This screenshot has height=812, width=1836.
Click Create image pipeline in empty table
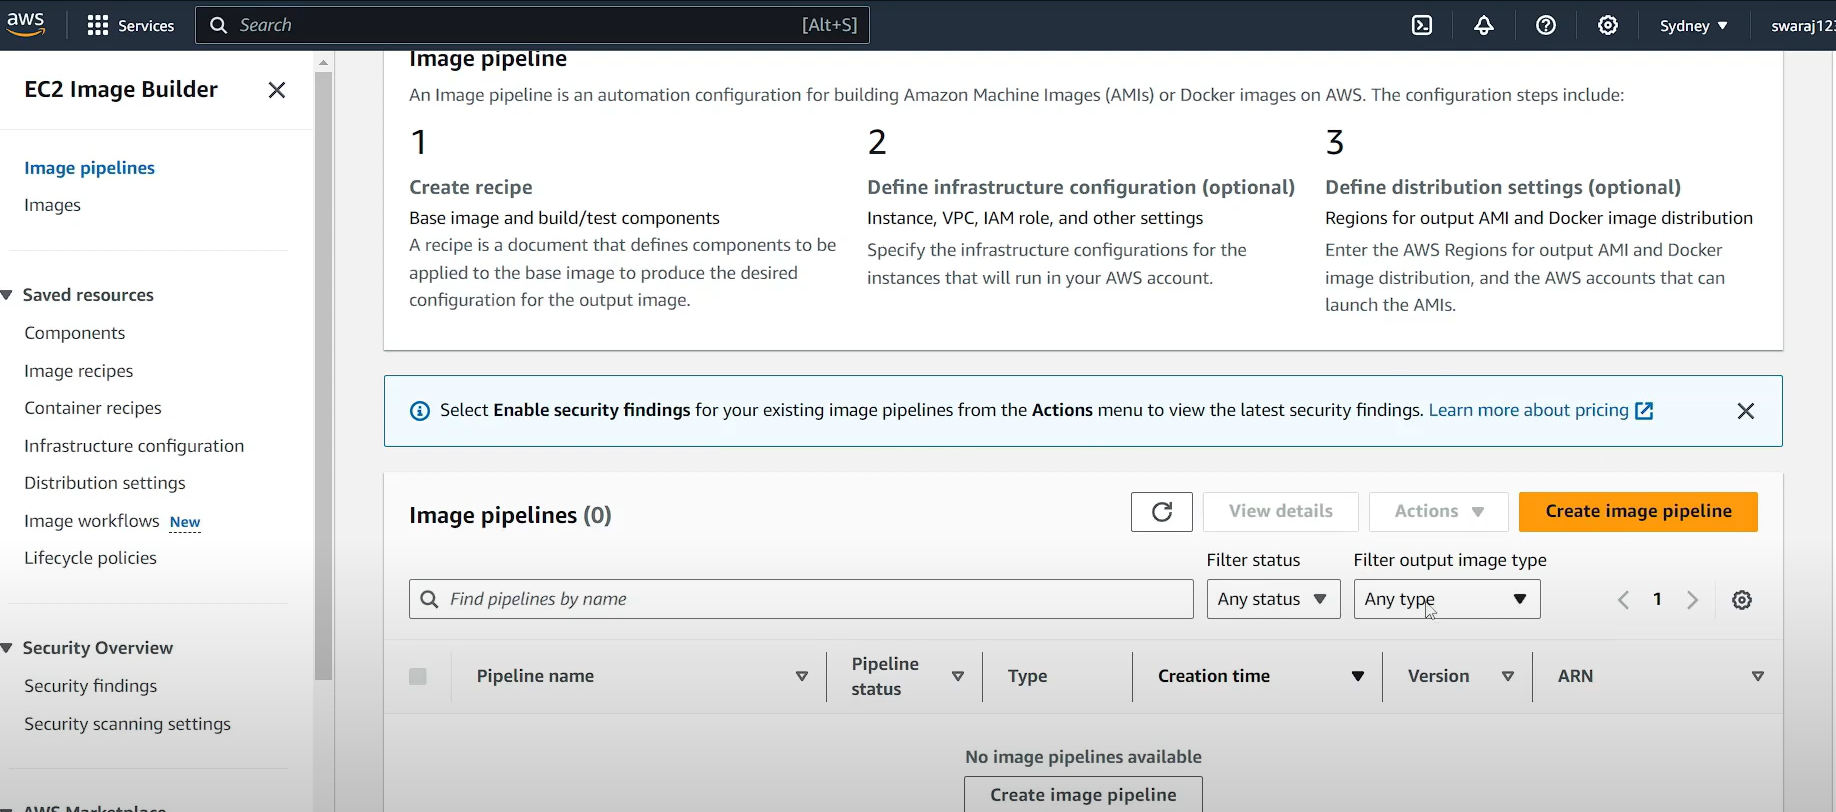coord(1083,794)
